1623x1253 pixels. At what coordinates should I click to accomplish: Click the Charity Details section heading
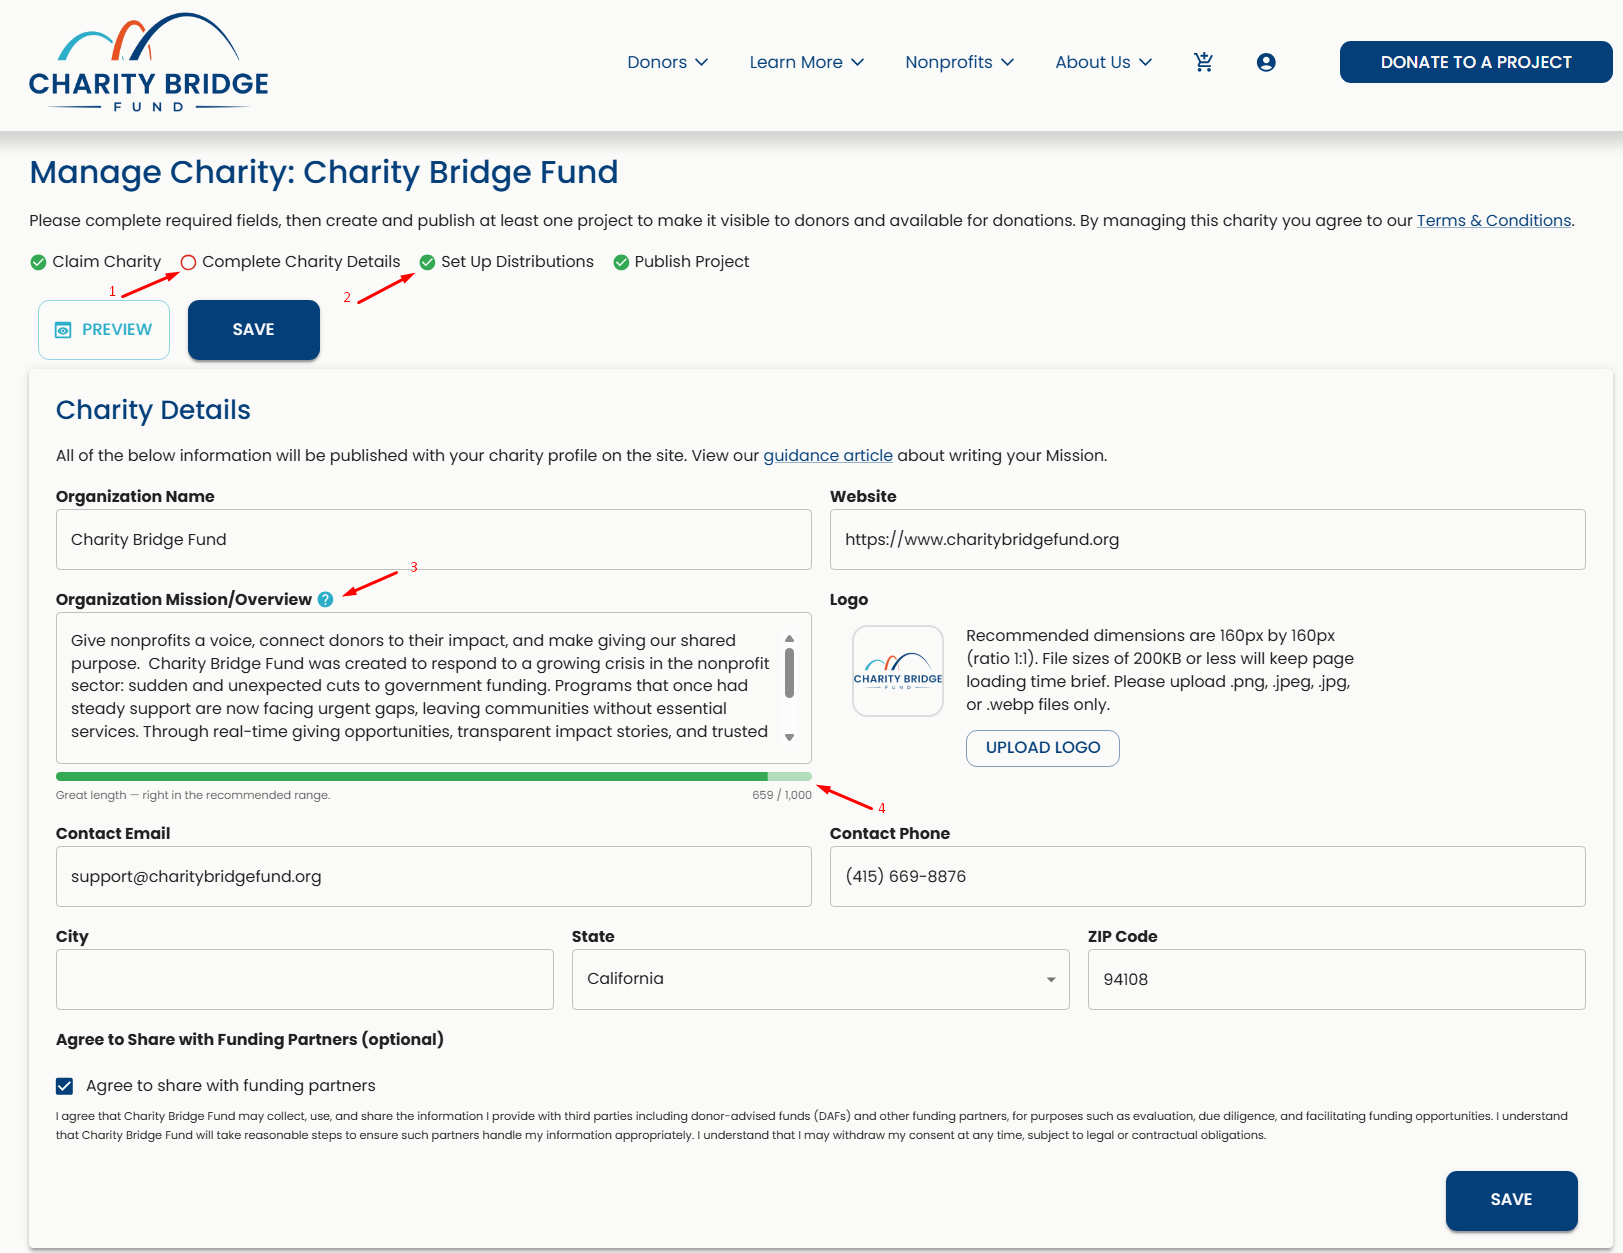click(153, 410)
